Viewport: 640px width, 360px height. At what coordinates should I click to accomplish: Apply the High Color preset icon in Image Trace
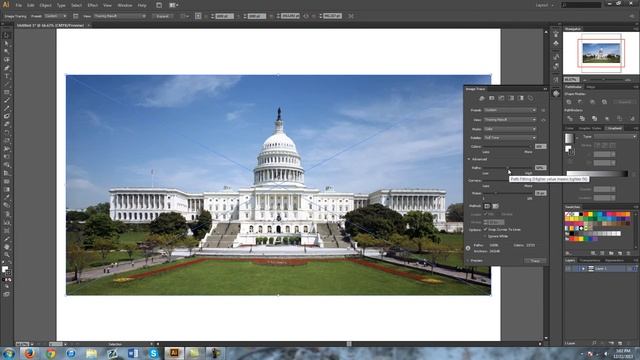pyautogui.click(x=491, y=98)
